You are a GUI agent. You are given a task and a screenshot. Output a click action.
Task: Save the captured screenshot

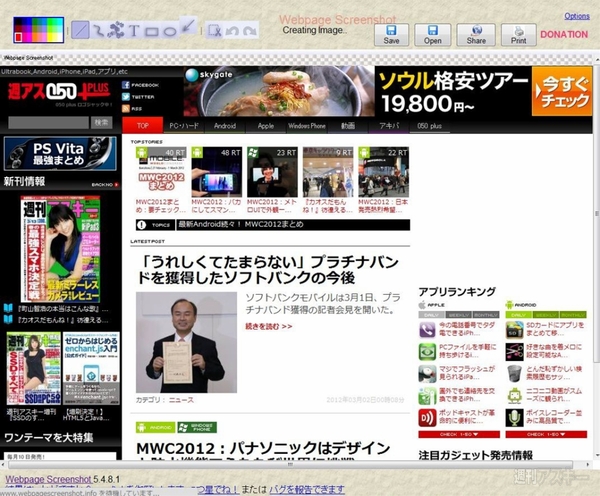391,35
